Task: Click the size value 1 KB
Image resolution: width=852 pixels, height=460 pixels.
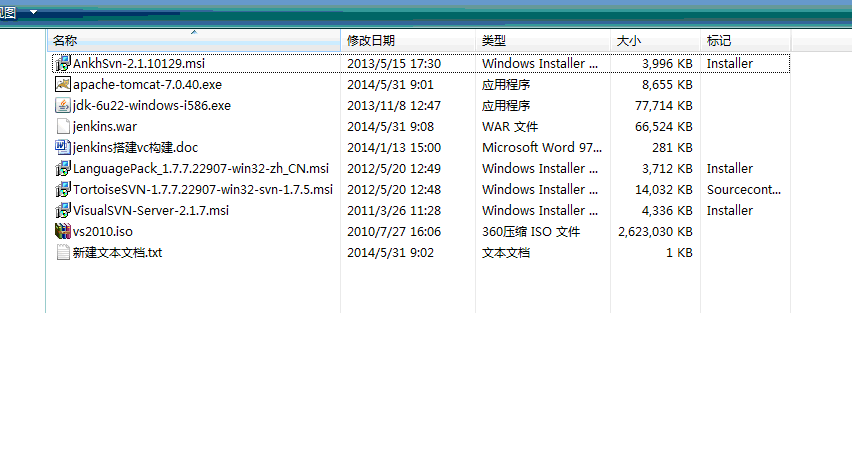Action: click(679, 253)
